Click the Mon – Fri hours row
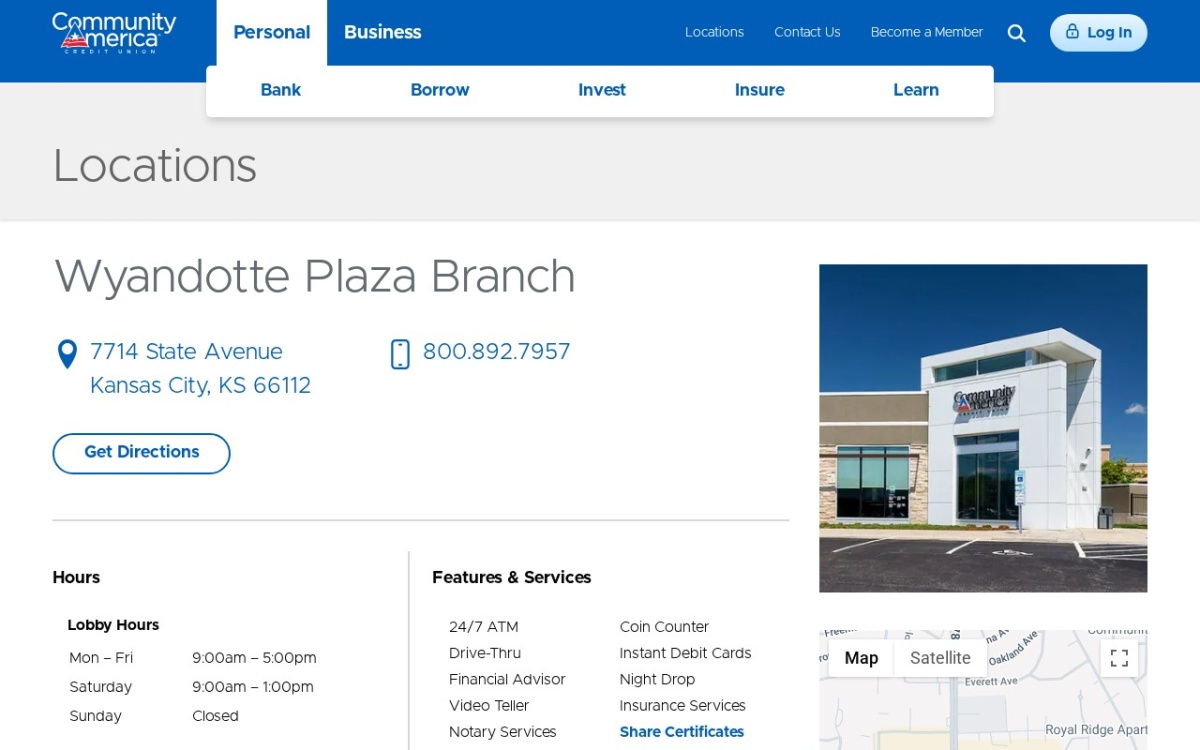This screenshot has height=750, width=1200. click(193, 658)
